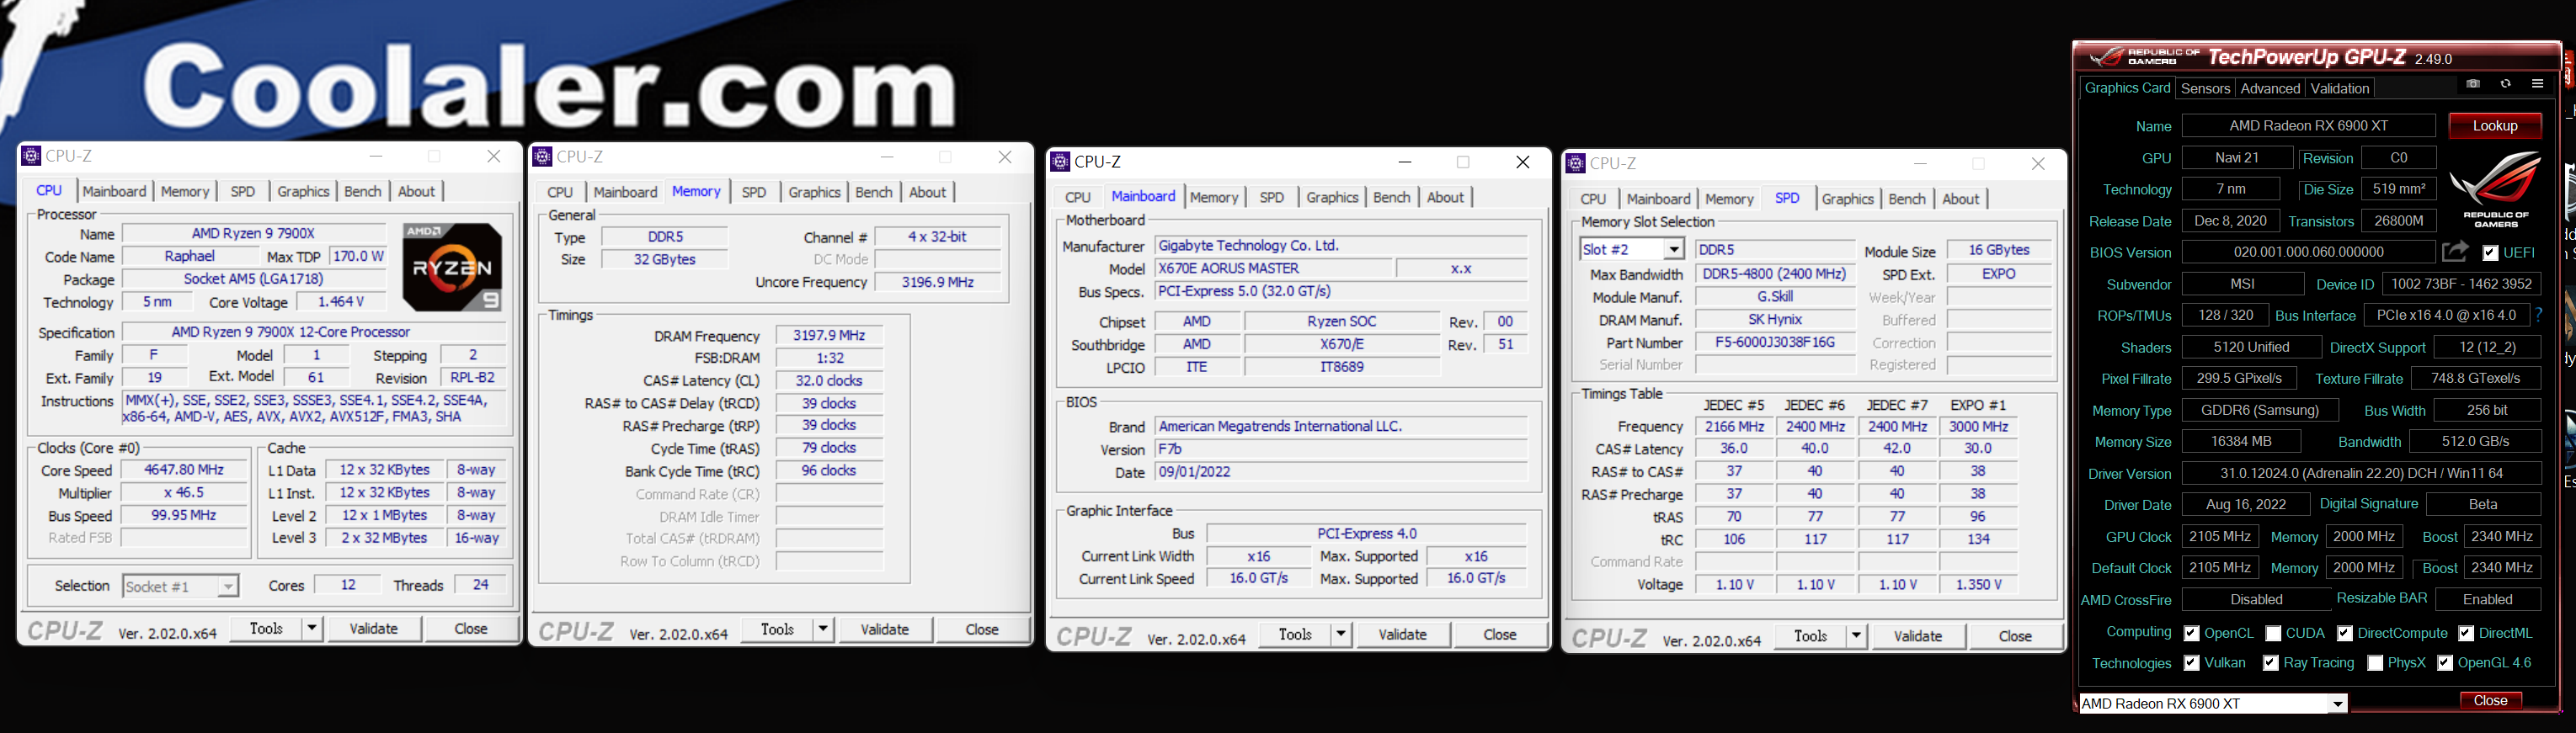Toggle the CUDA checkbox
This screenshot has width=2576, height=733.
pos(2273,633)
